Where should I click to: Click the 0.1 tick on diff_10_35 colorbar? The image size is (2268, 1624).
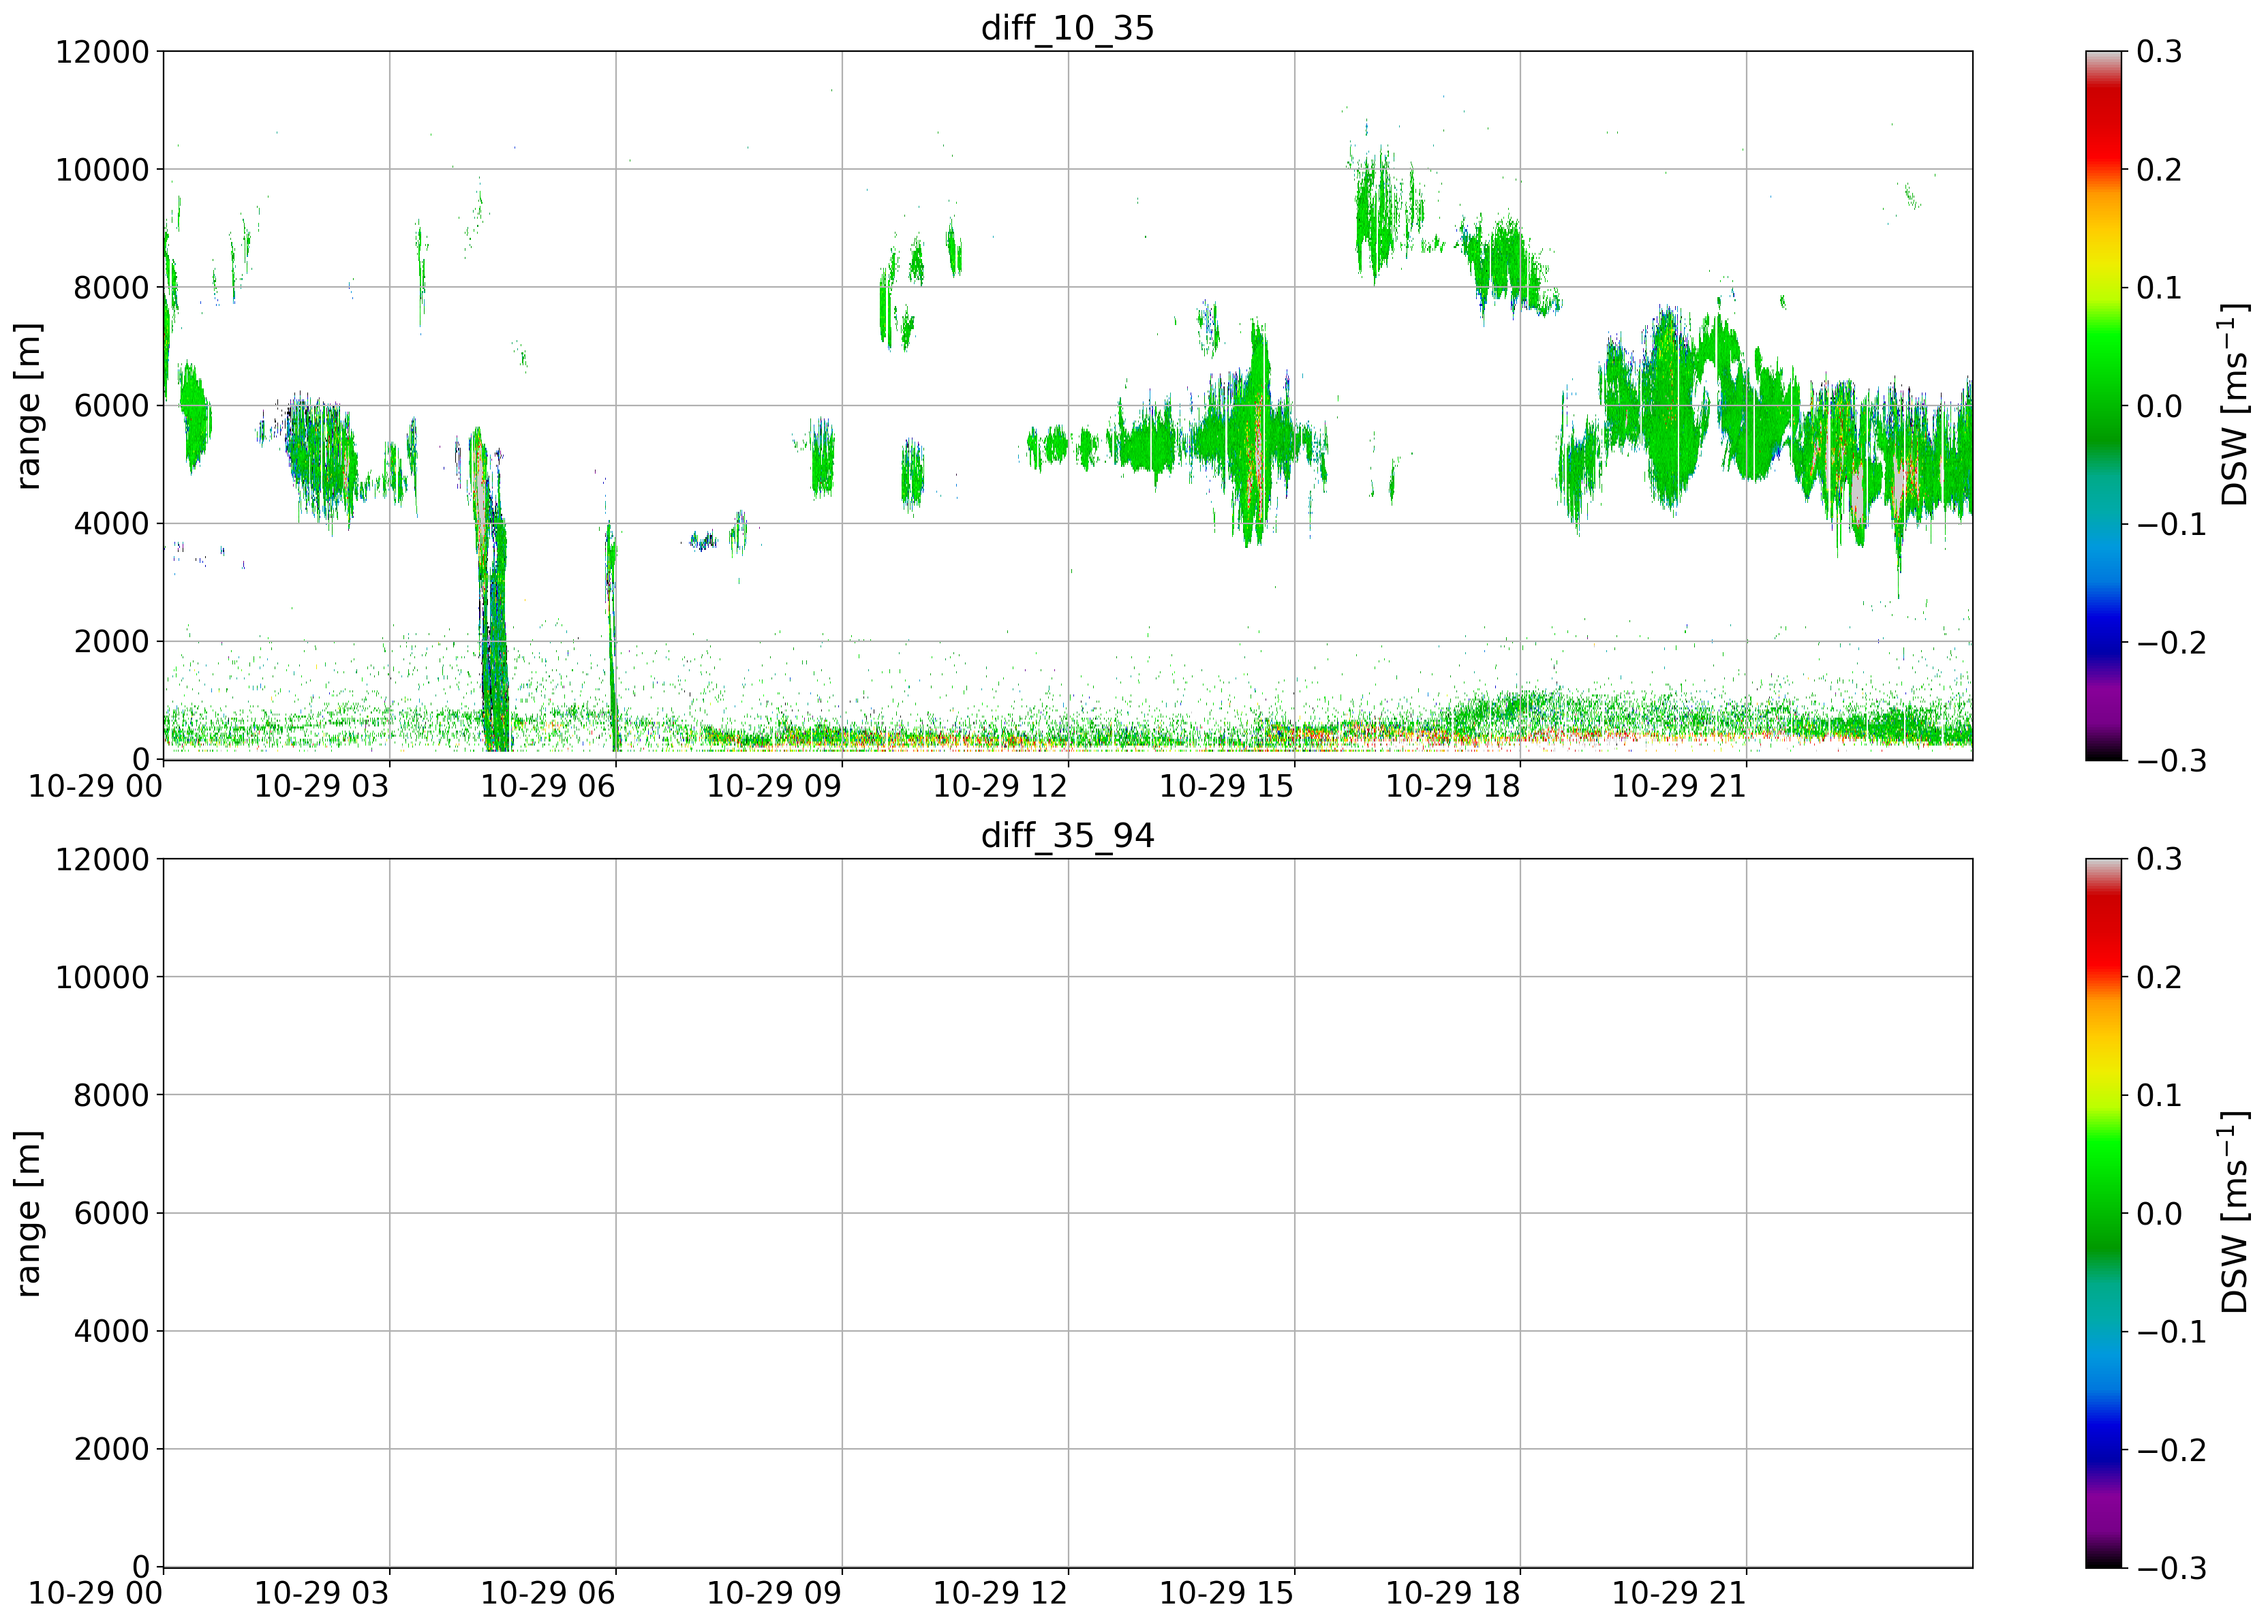click(2159, 288)
